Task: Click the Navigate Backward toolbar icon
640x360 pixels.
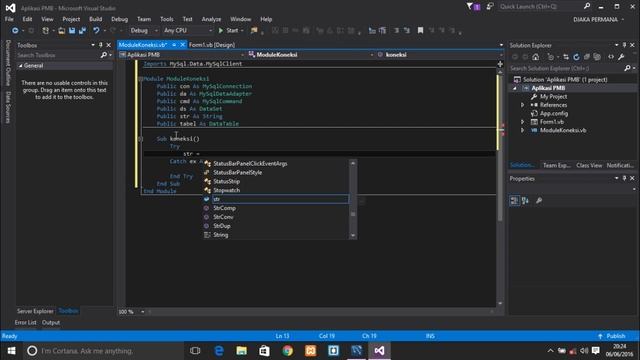Action: (x=15, y=31)
